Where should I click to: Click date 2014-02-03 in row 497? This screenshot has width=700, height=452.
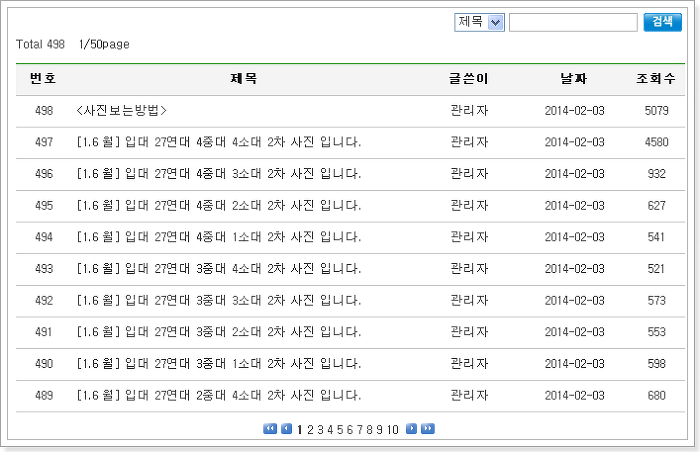(x=575, y=142)
